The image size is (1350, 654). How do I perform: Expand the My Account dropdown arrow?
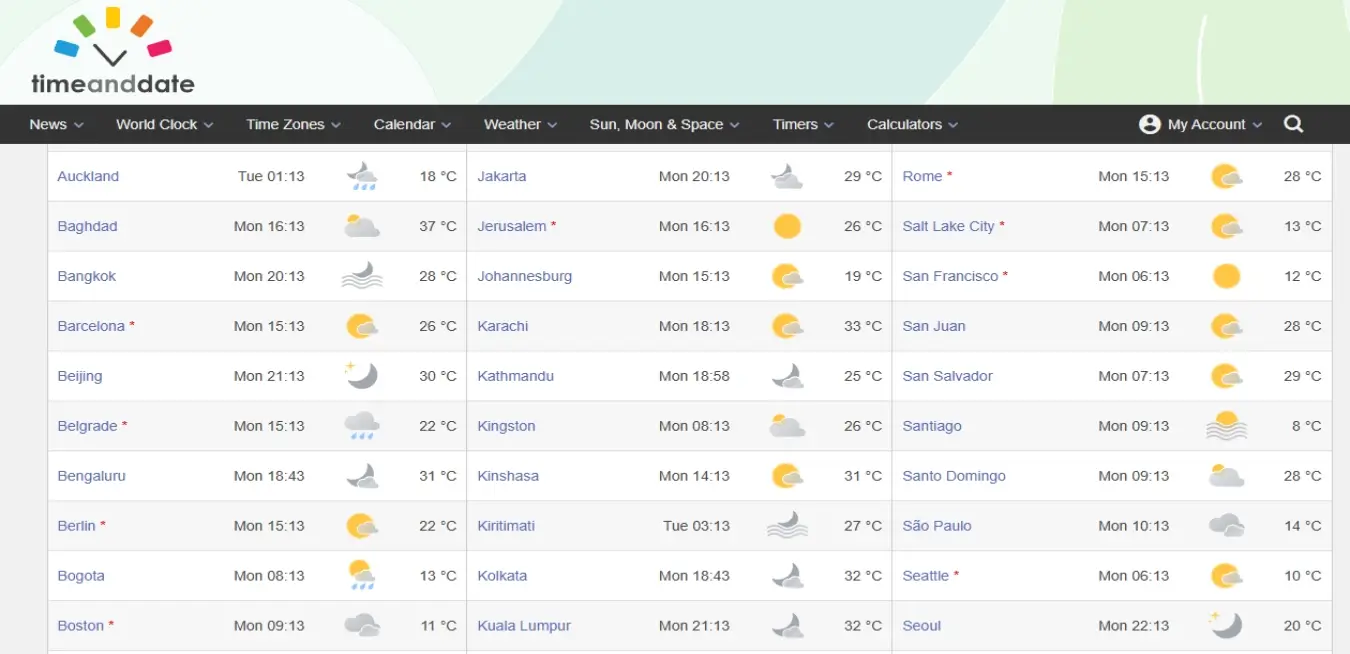pos(1257,125)
